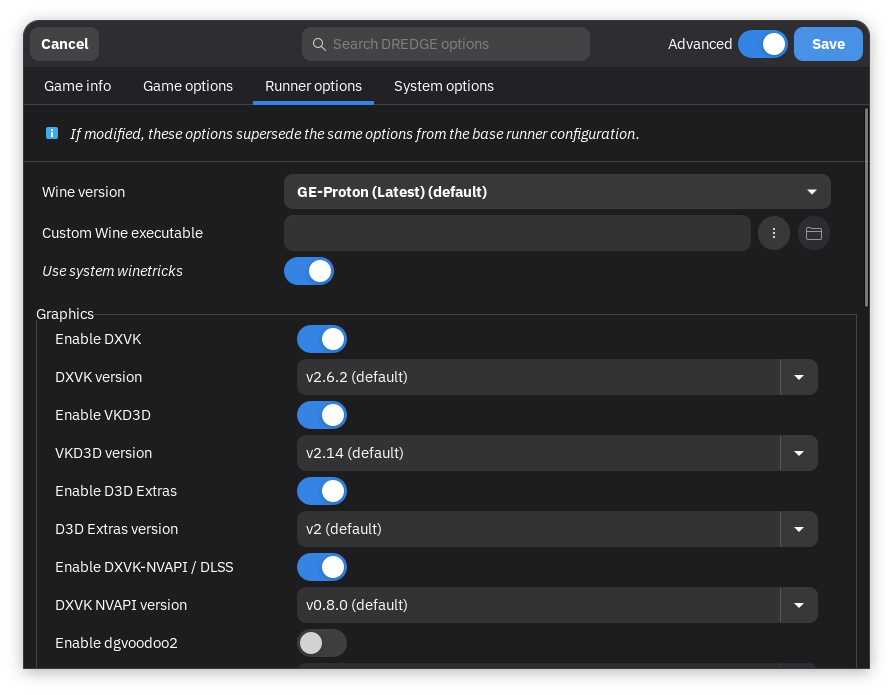
Task: Disable Use system winetricks
Action: [x=309, y=271]
